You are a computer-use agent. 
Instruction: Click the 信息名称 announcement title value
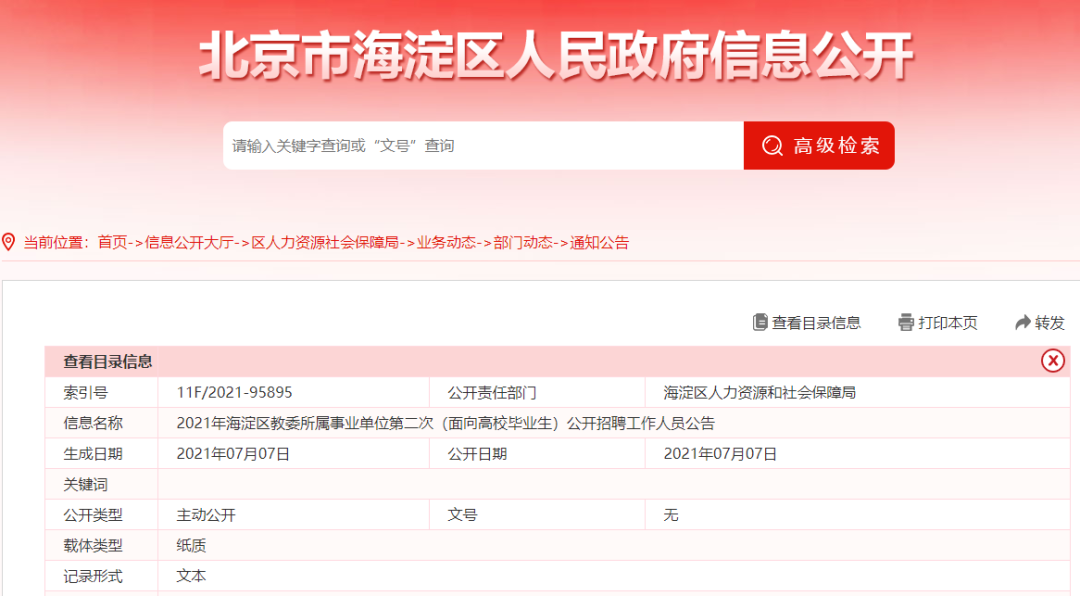coord(446,423)
